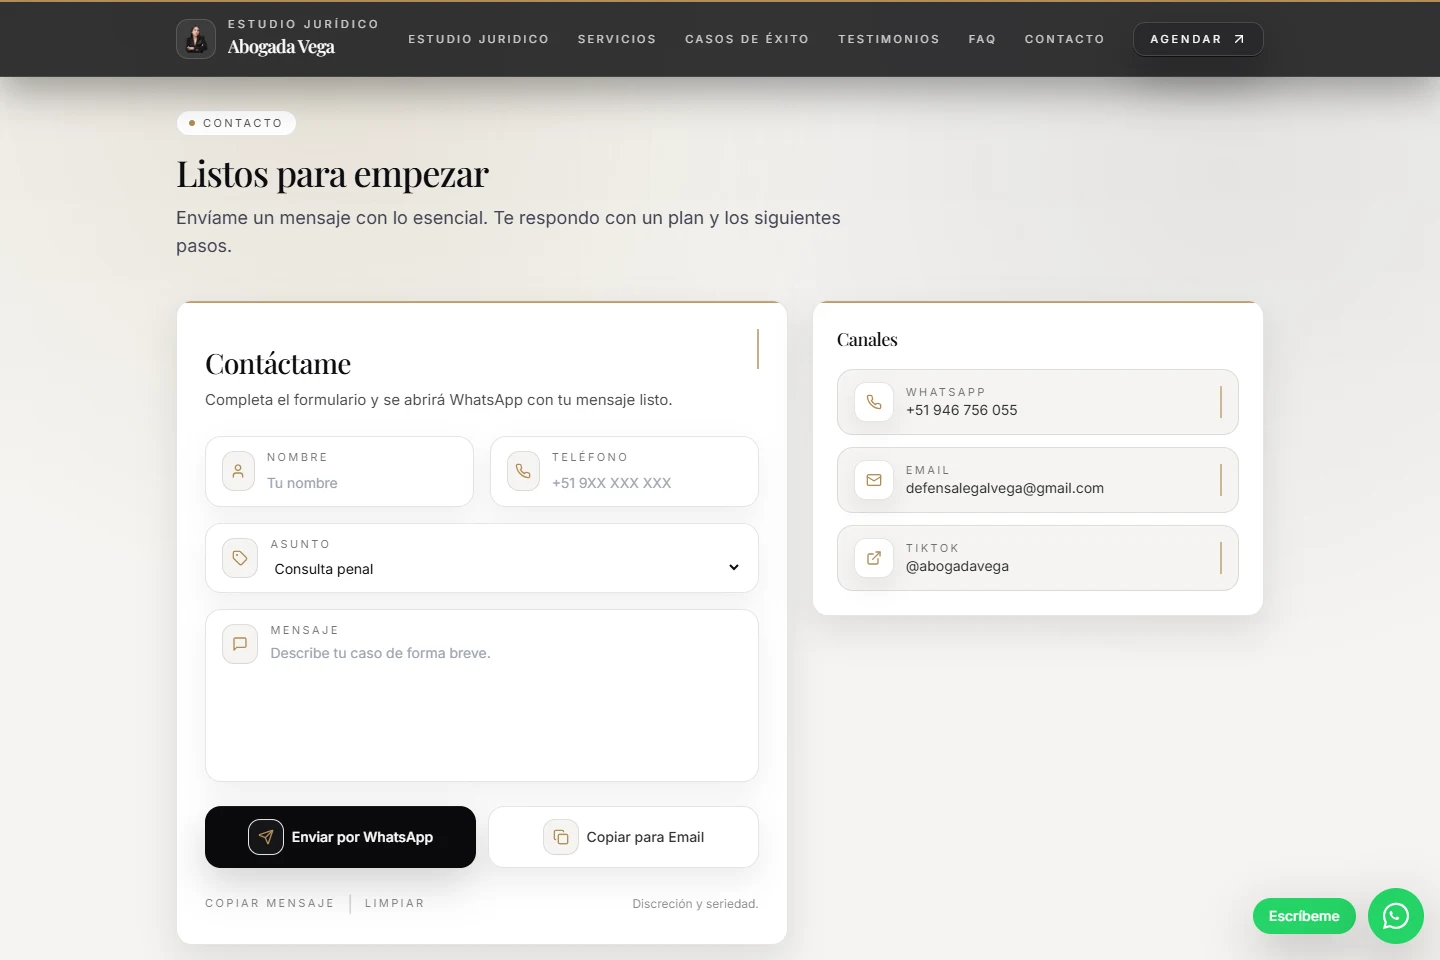Open the defensalegalvega@gmail.com email channel

(x=1038, y=480)
